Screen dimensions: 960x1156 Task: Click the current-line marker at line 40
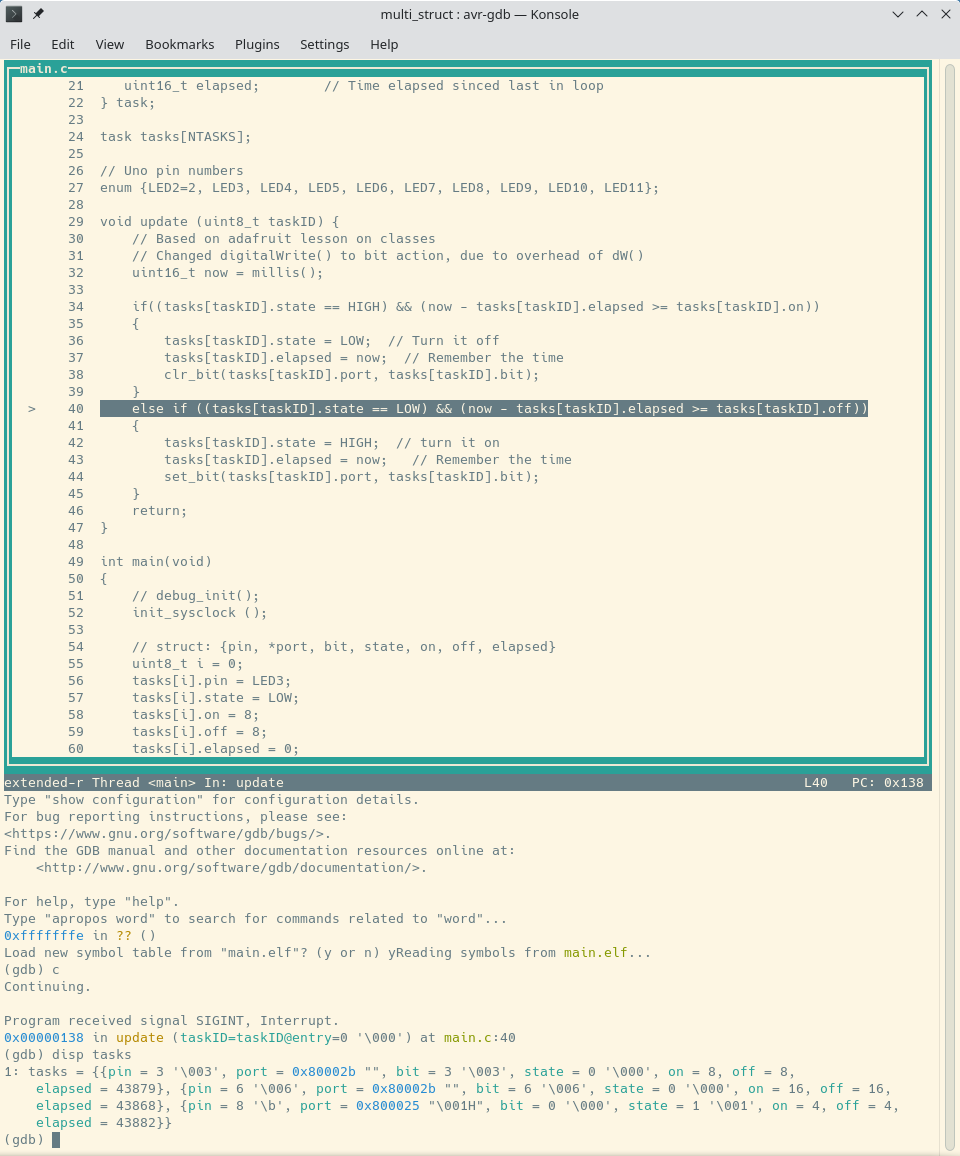pos(32,408)
